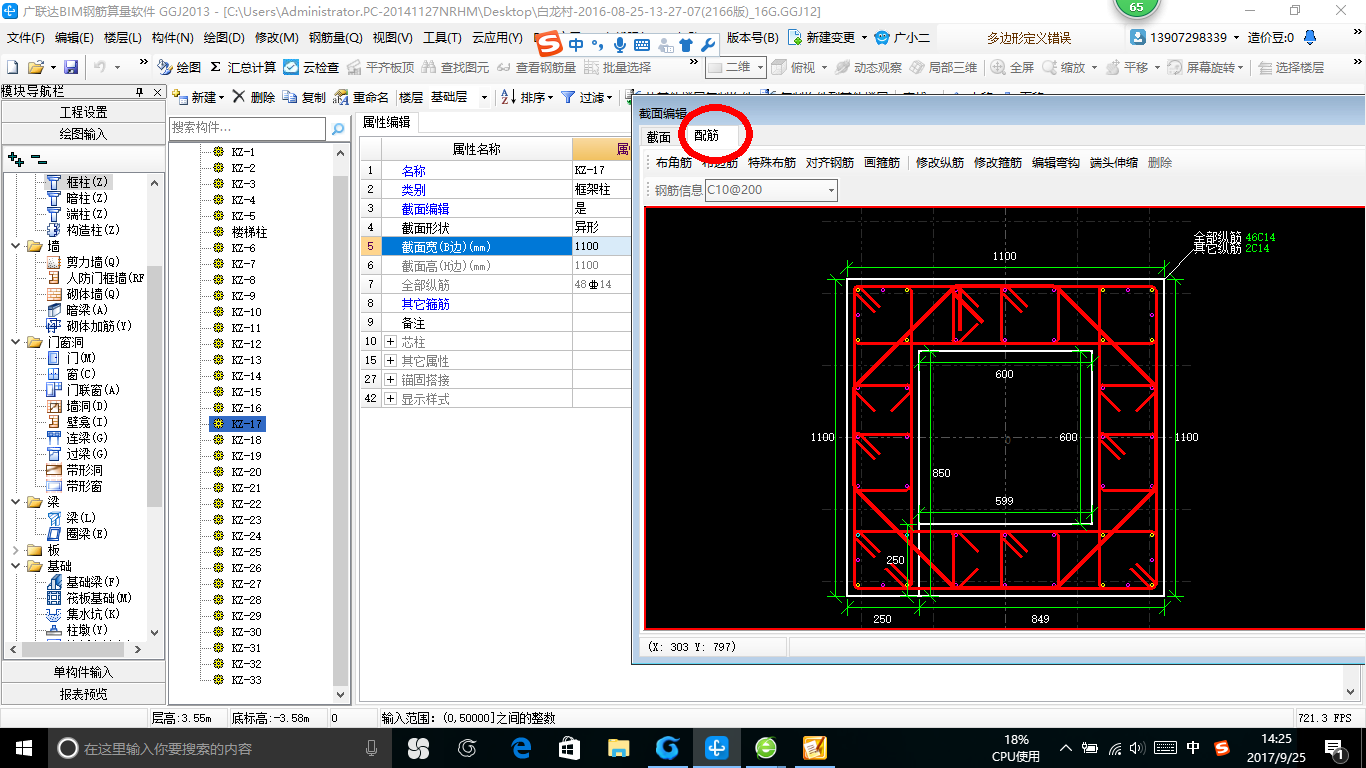Start 云检查 cloud check
Viewport: 1366px width, 768px height.
311,67
